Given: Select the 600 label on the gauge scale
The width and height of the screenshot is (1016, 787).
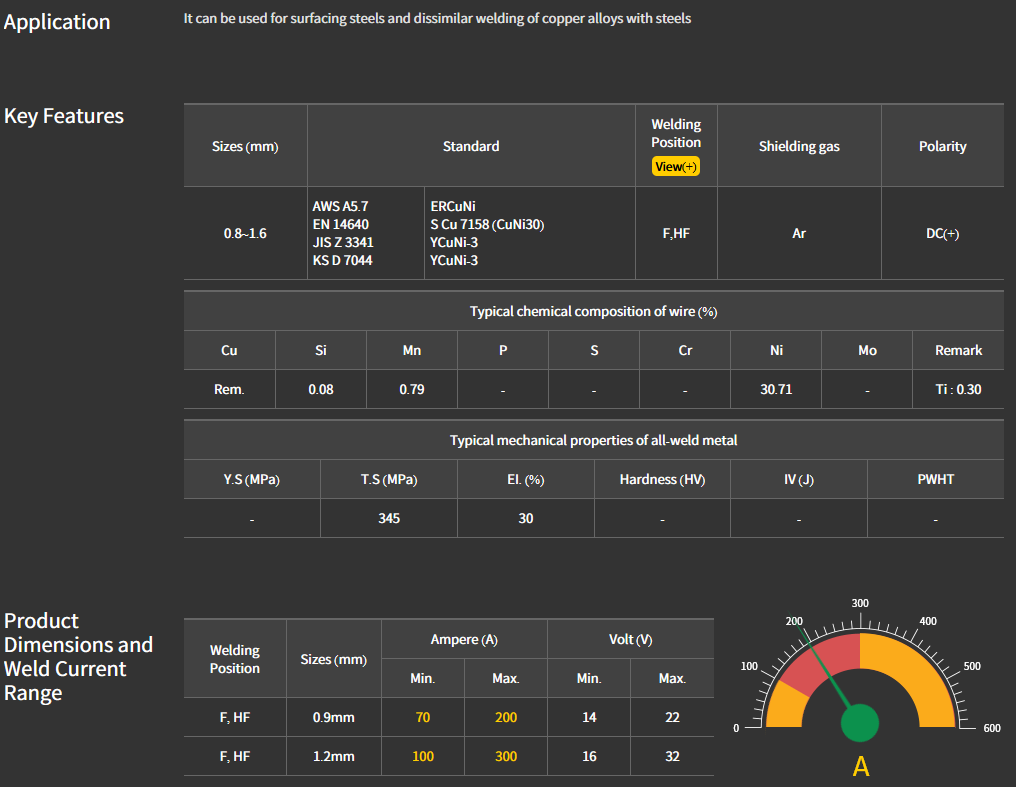Looking at the screenshot, I should click(991, 728).
